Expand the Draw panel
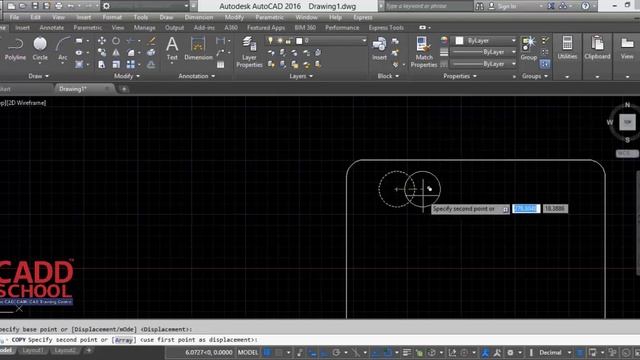 [x=39, y=76]
